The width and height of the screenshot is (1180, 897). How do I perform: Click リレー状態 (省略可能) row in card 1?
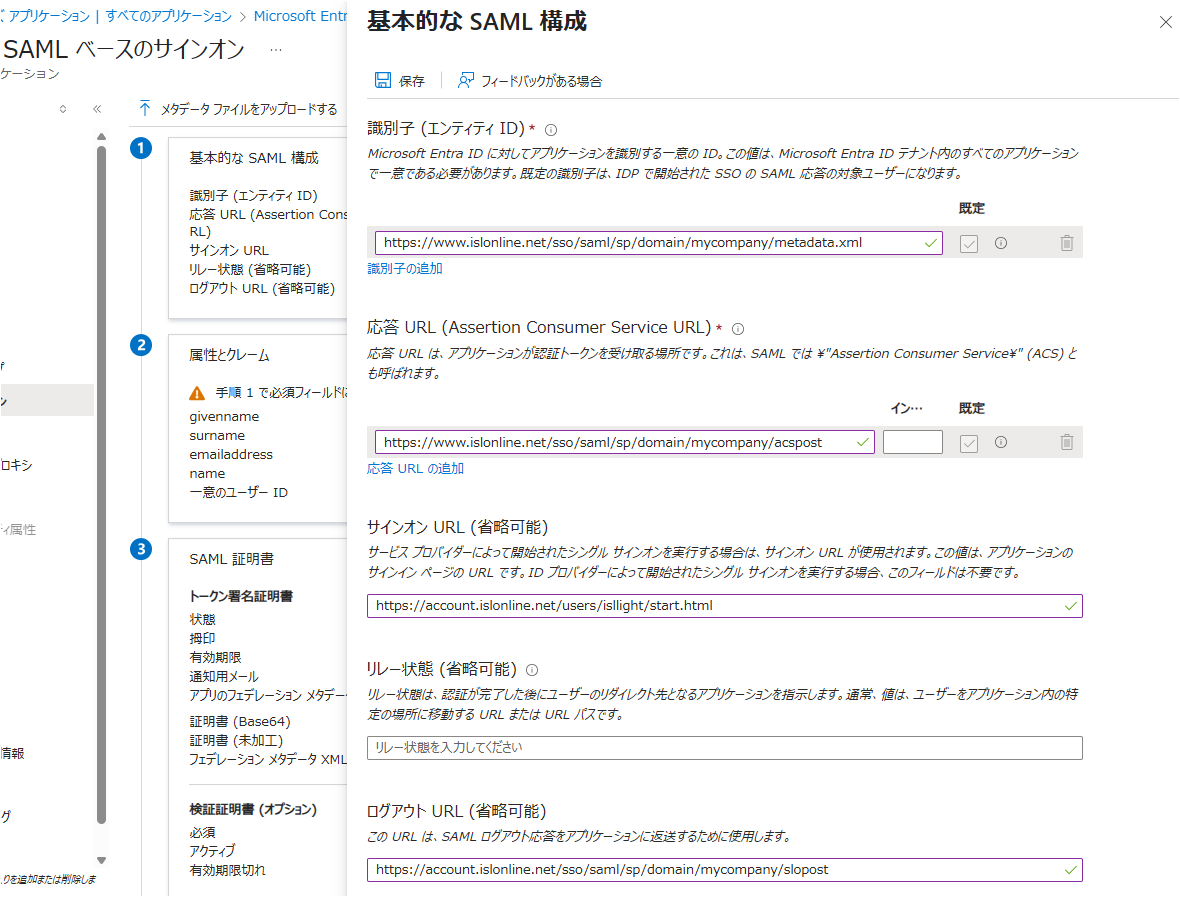pyautogui.click(x=250, y=269)
